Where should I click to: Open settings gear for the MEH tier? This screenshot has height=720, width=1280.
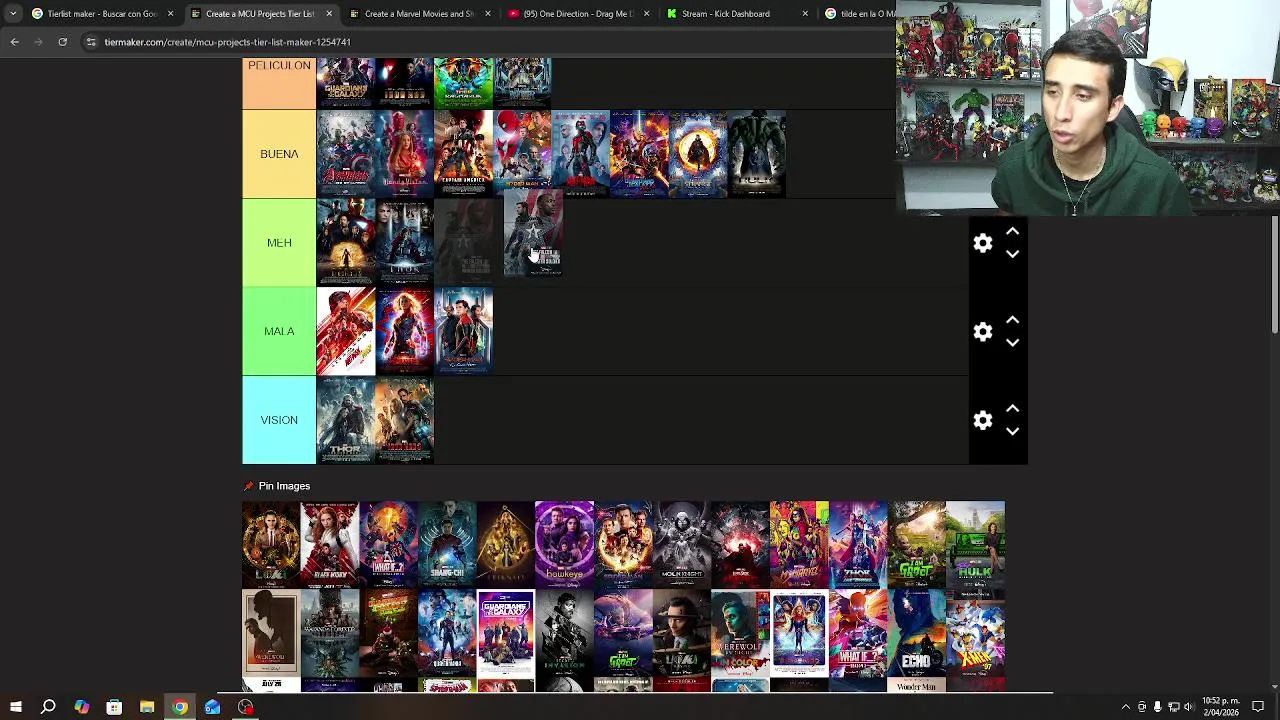(x=983, y=243)
